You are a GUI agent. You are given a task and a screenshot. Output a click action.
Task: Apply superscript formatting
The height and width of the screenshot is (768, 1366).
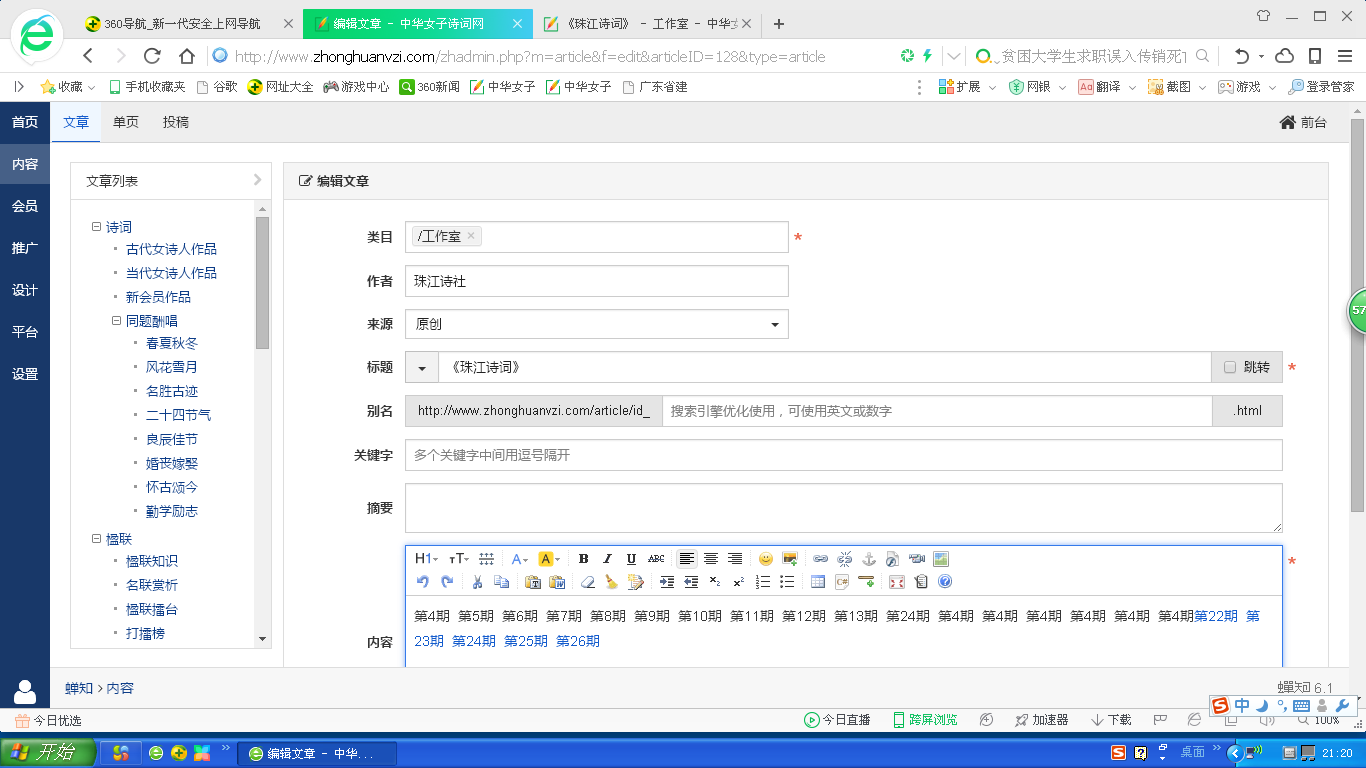pos(738,582)
